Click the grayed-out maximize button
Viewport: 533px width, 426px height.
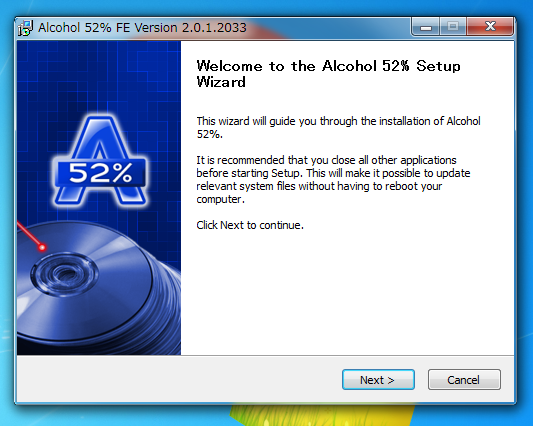click(453, 27)
